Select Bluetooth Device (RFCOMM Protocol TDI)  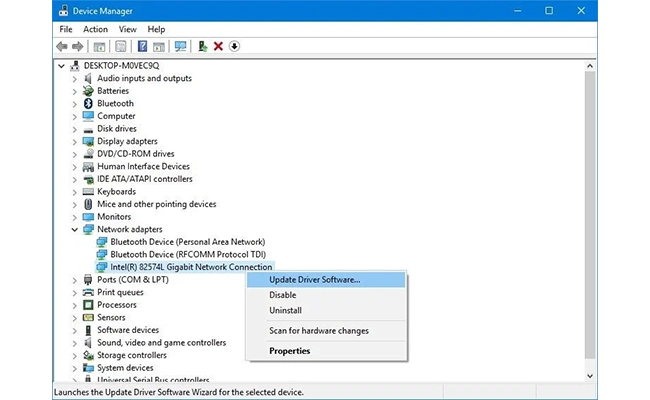[188, 254]
